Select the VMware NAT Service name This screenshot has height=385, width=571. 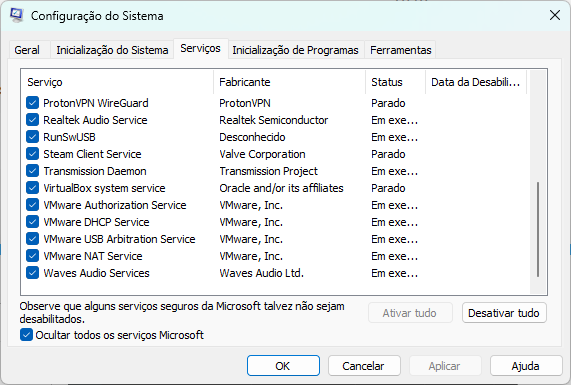pyautogui.click(x=92, y=256)
